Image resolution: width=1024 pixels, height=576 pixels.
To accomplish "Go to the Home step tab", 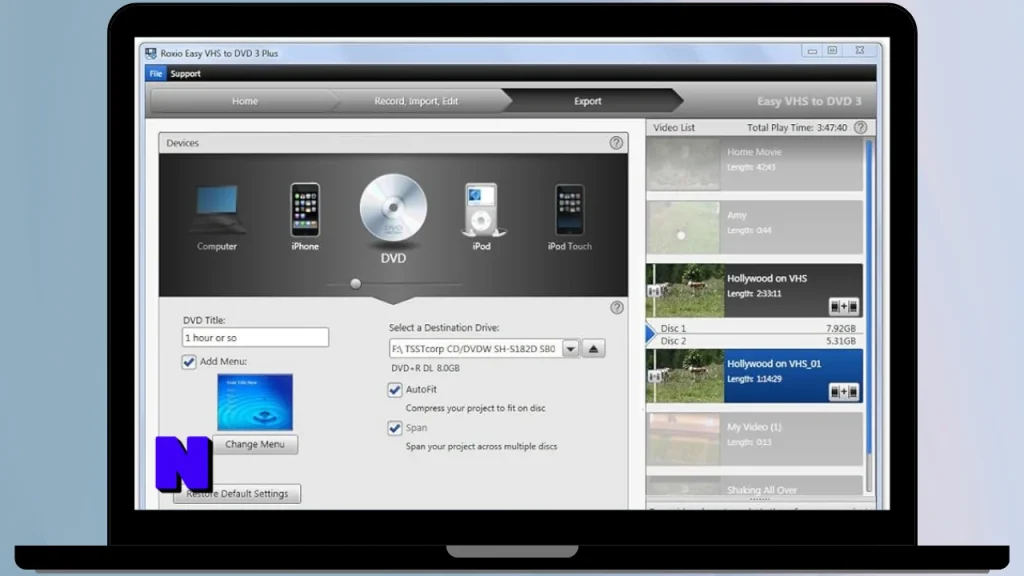I will click(244, 101).
